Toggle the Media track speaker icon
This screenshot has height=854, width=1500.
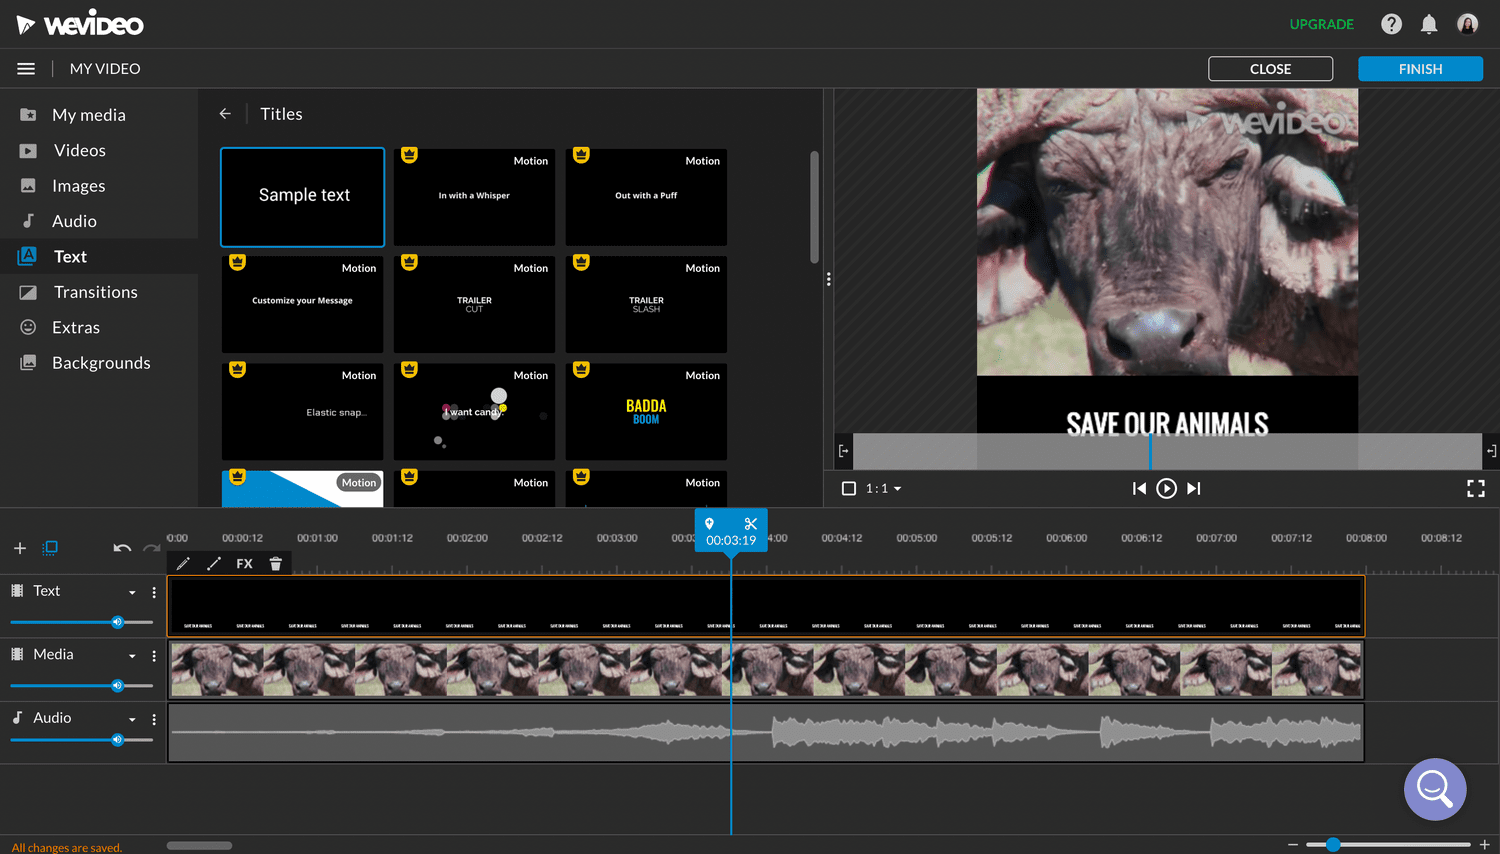[118, 685]
